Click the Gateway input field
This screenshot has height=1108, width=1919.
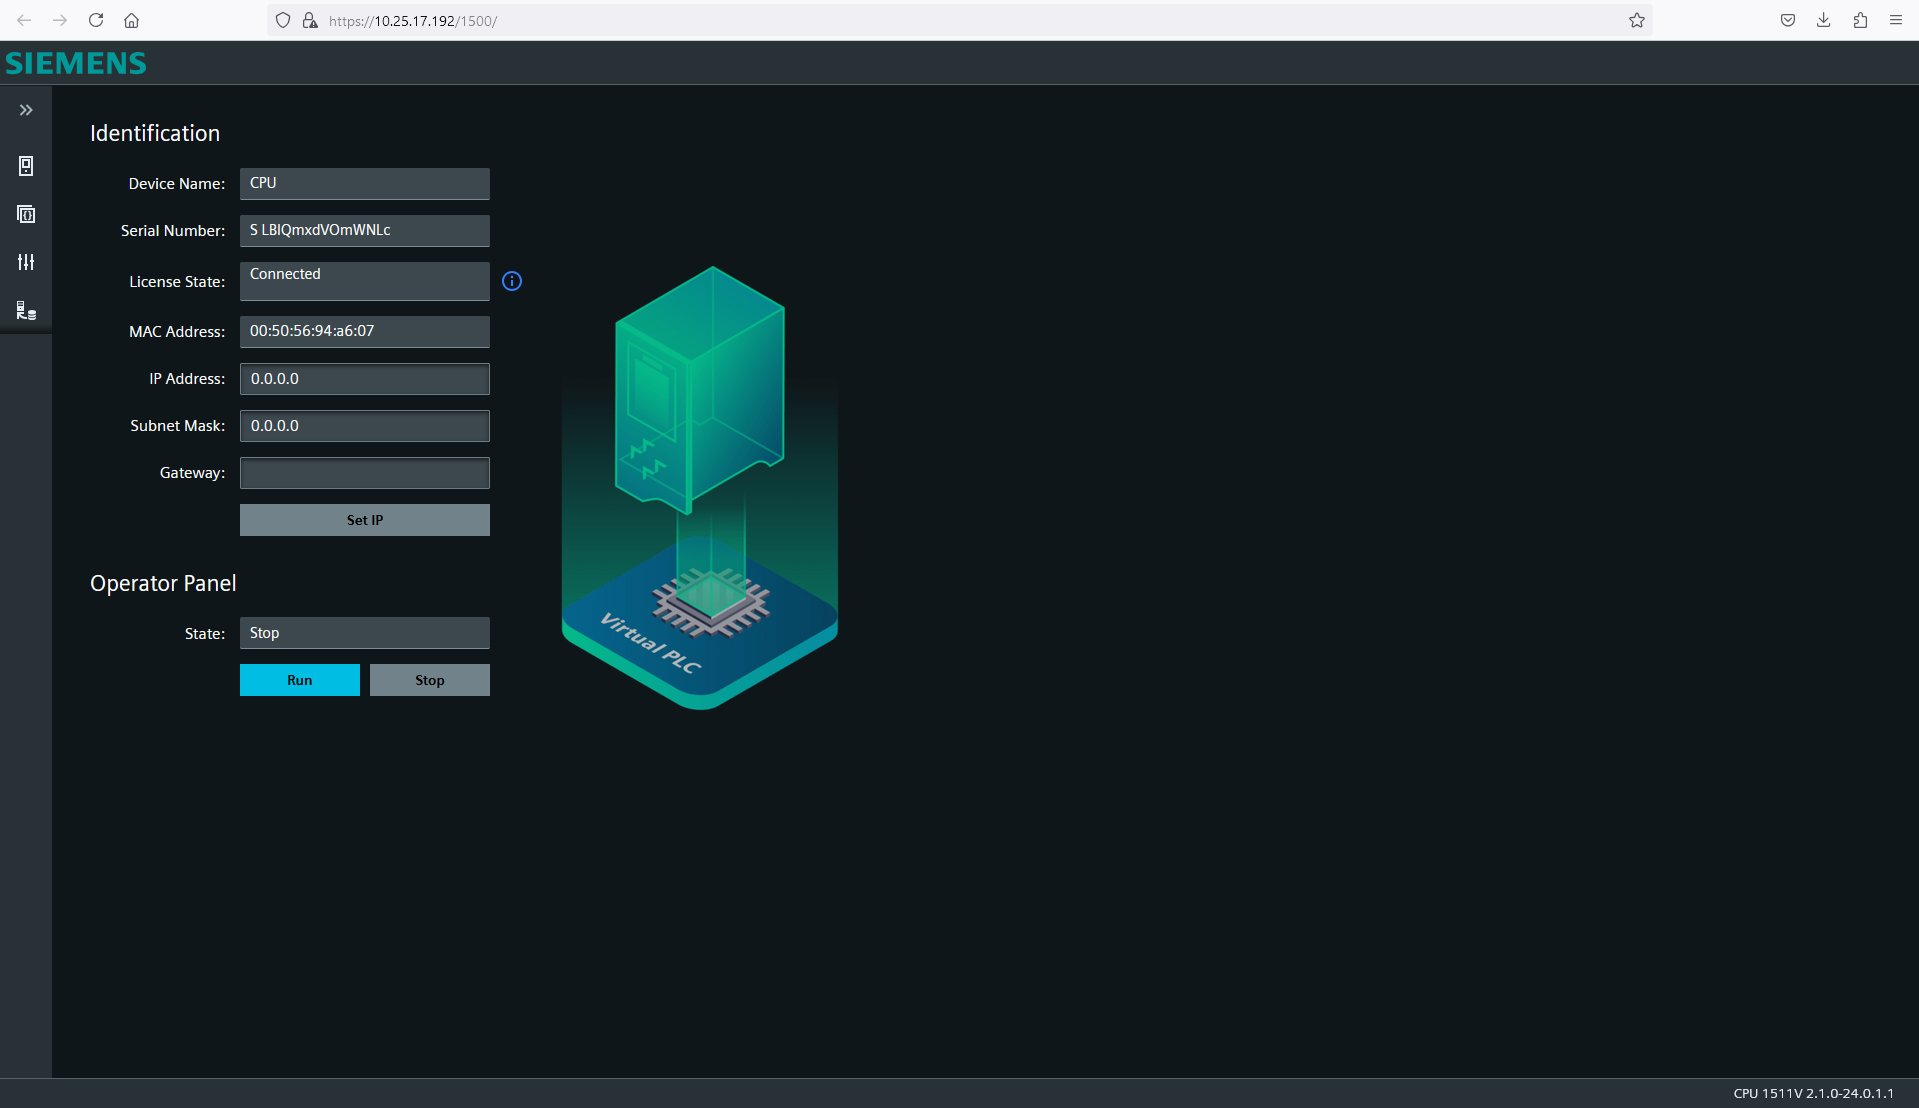[365, 473]
